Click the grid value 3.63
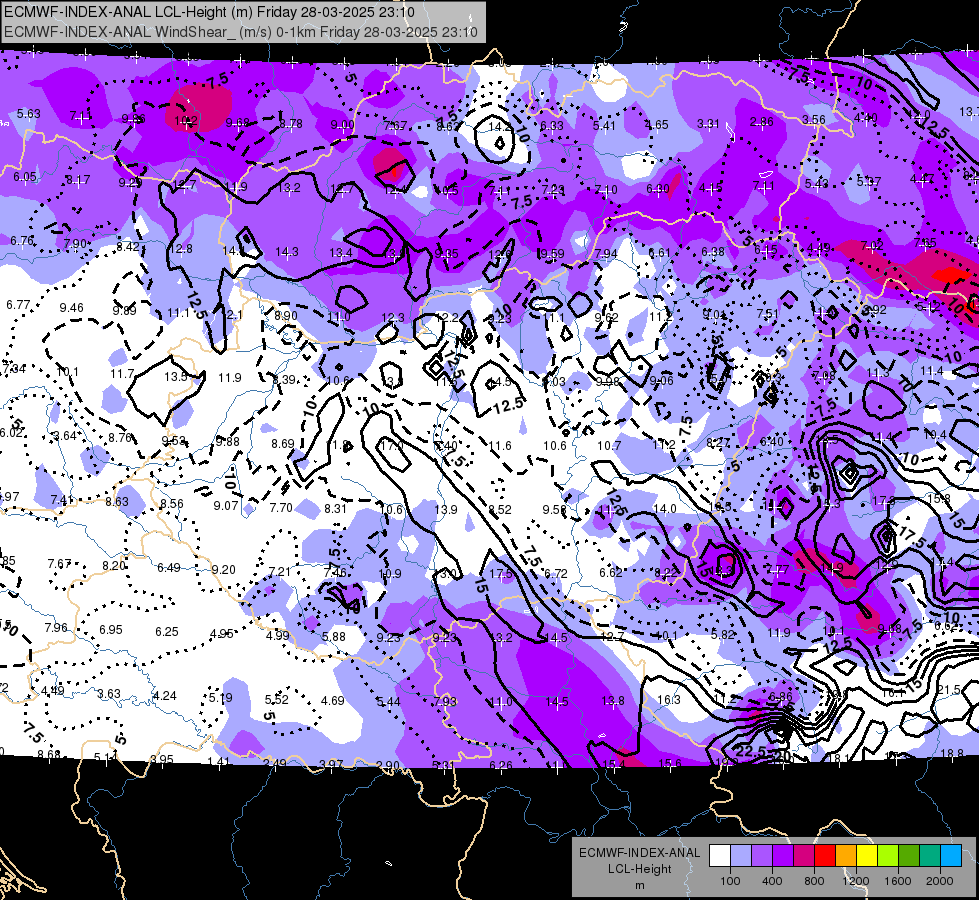This screenshot has height=900, width=979. click(x=109, y=694)
